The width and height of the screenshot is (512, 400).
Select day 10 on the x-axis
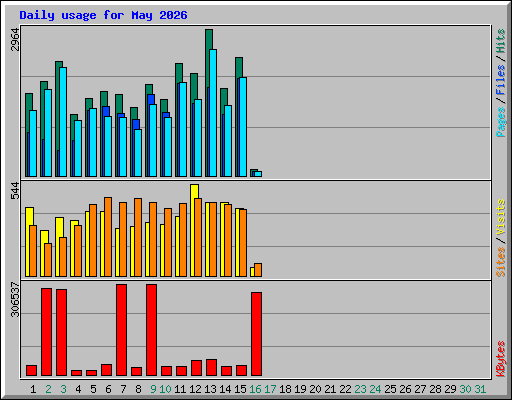165,389
